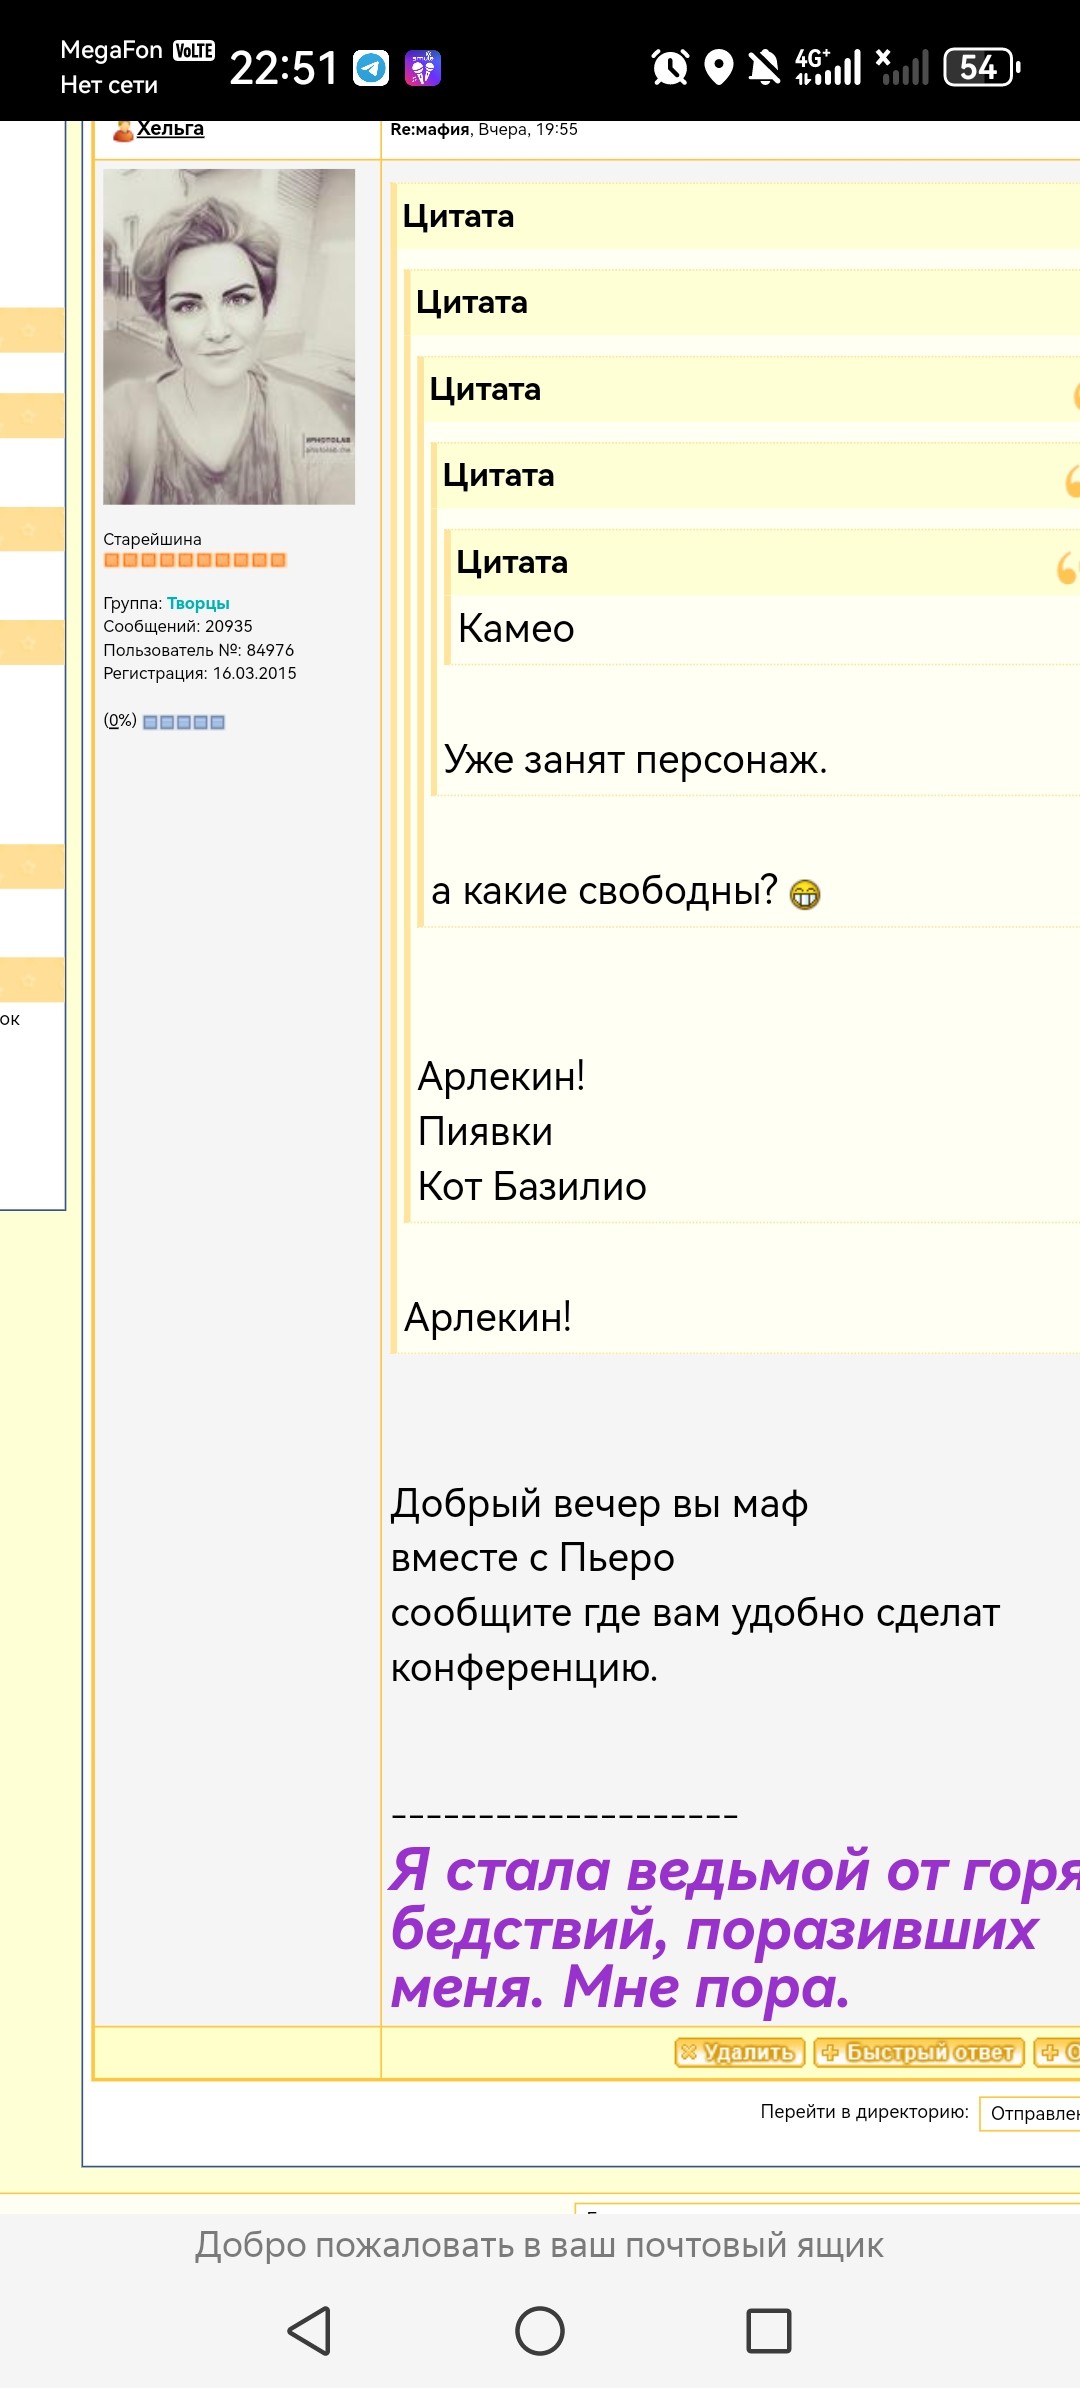Click the grinning smiley emoji
The image size is (1080, 2388).
(805, 894)
